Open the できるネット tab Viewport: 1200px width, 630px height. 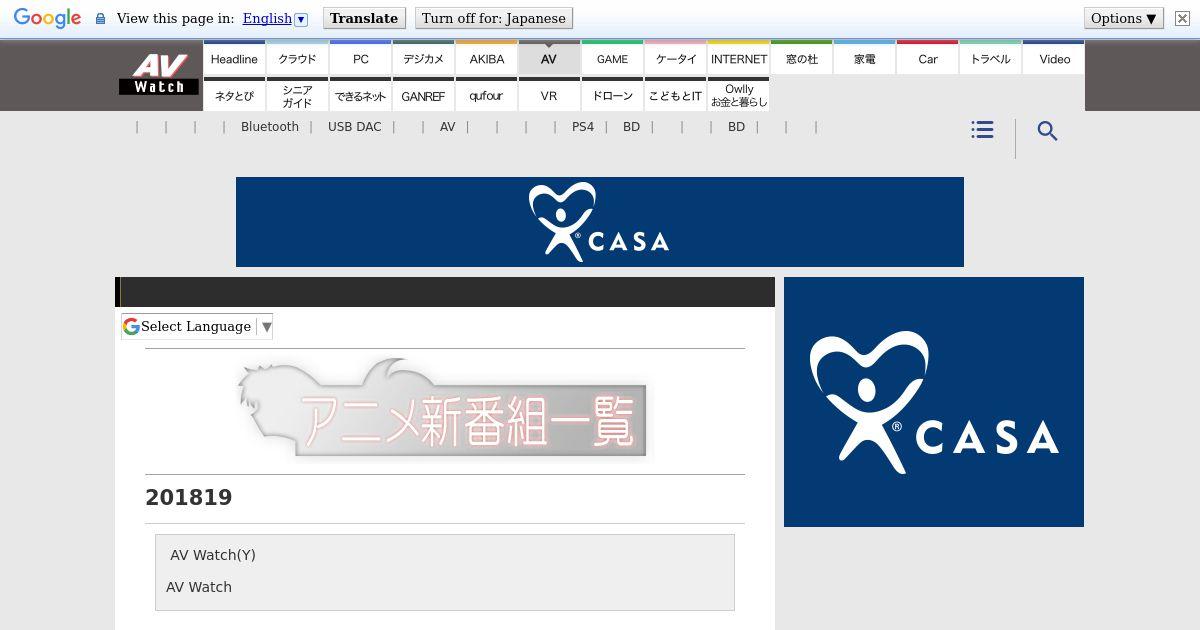[x=360, y=95]
